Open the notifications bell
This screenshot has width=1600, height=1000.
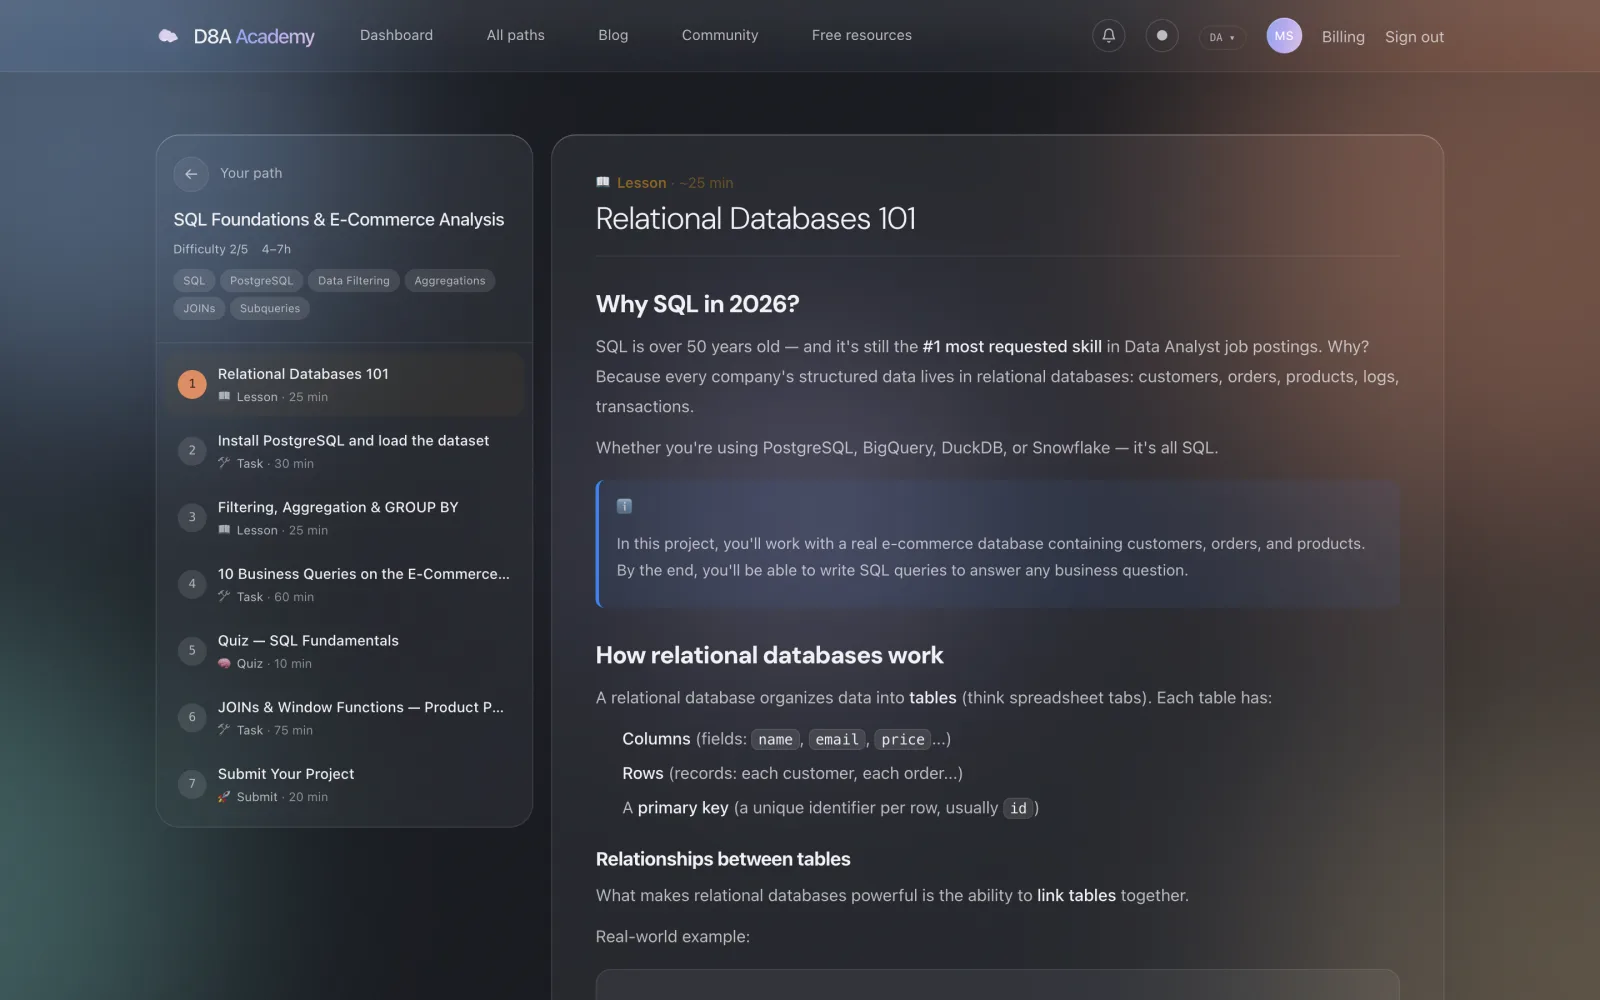point(1108,36)
